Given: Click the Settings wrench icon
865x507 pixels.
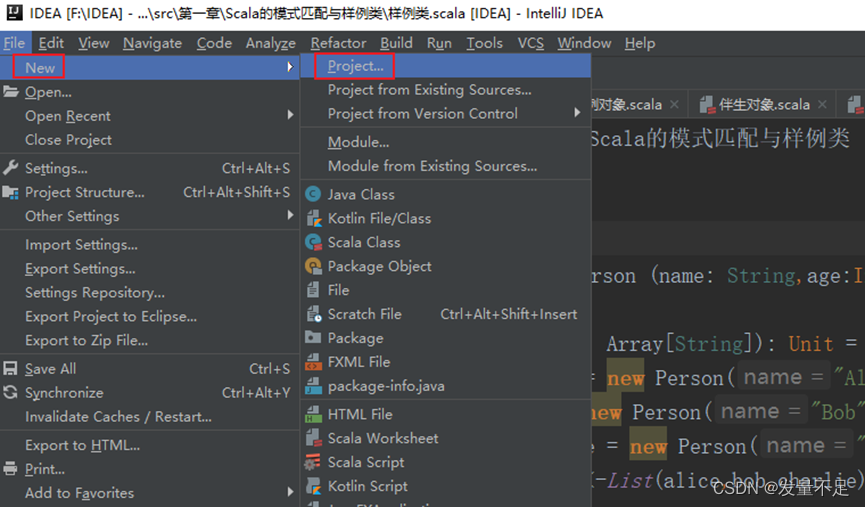Looking at the screenshot, I should click(10, 168).
